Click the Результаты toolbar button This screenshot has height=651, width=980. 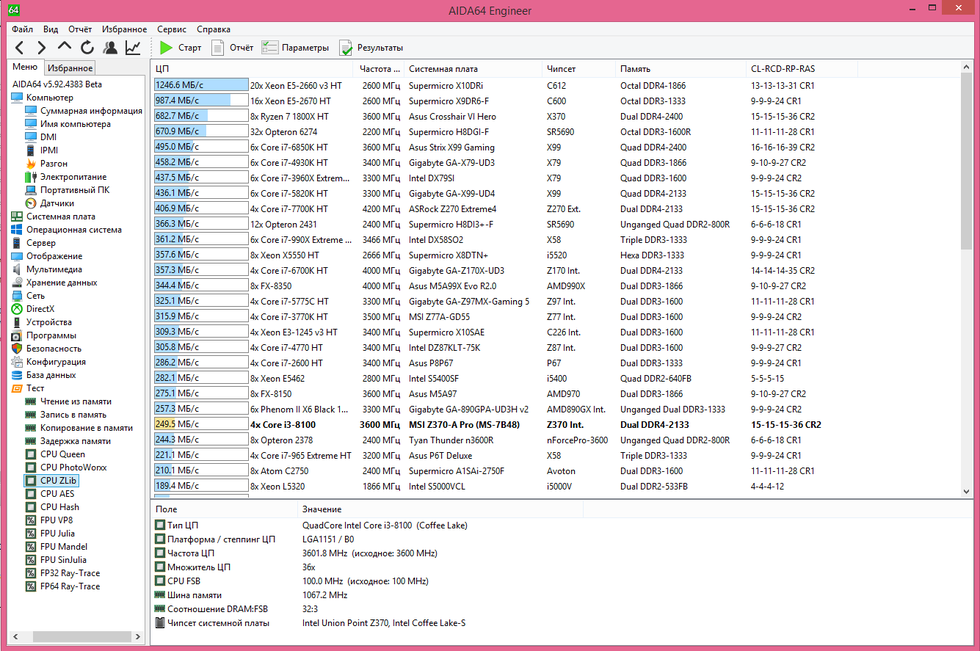pyautogui.click(x=371, y=48)
